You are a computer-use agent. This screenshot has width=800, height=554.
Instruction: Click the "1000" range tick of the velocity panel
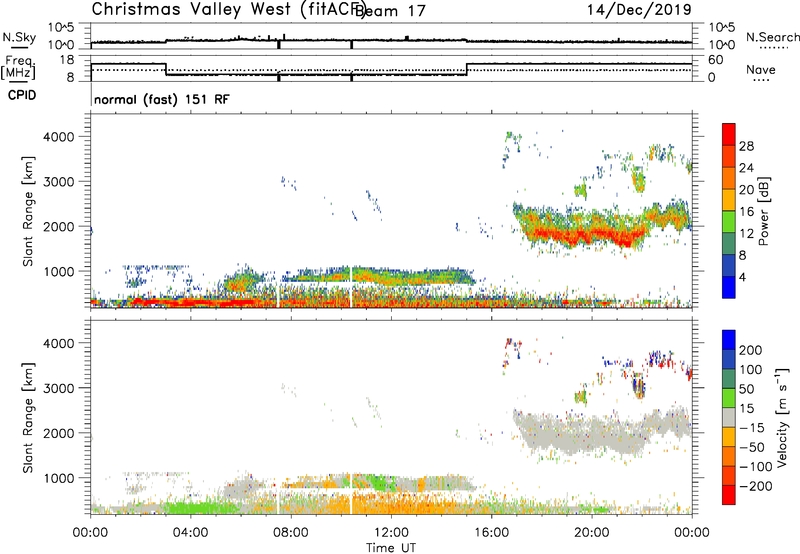[x=58, y=478]
